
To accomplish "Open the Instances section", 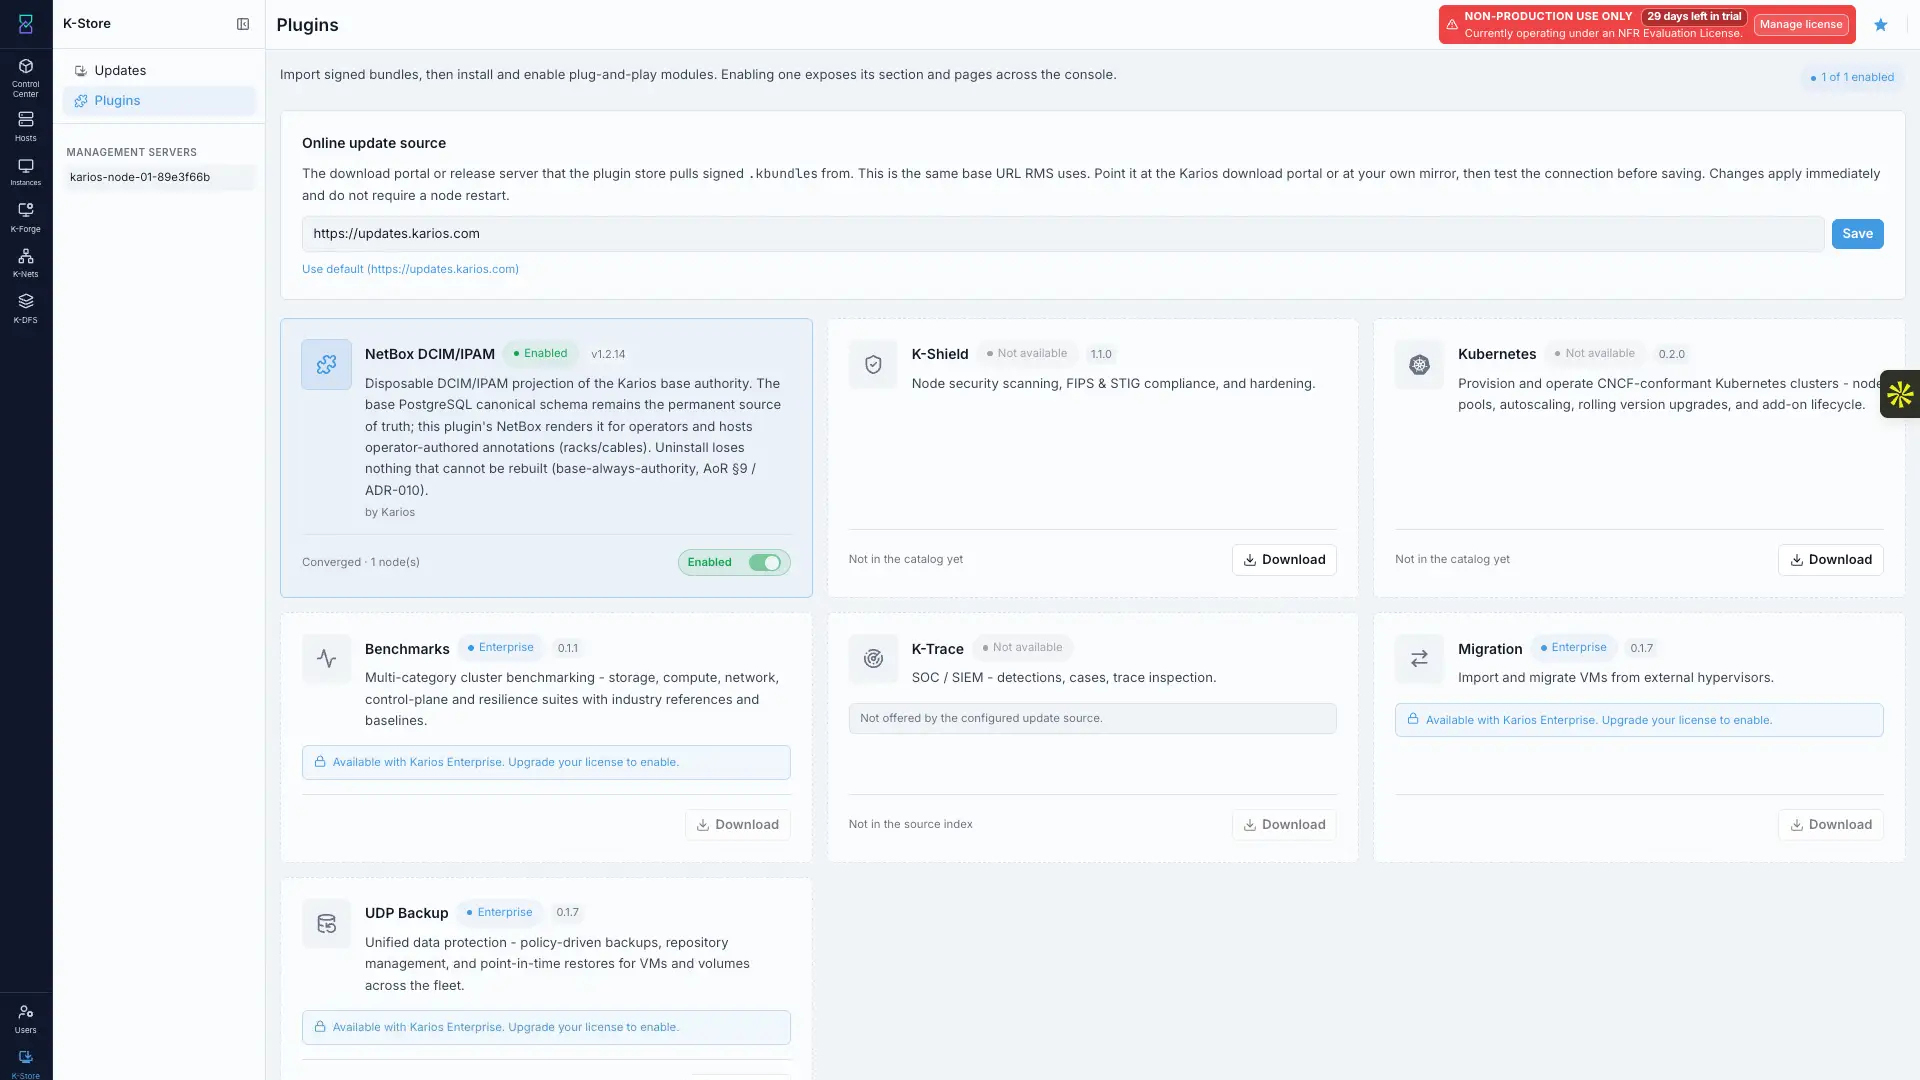I will coord(26,172).
